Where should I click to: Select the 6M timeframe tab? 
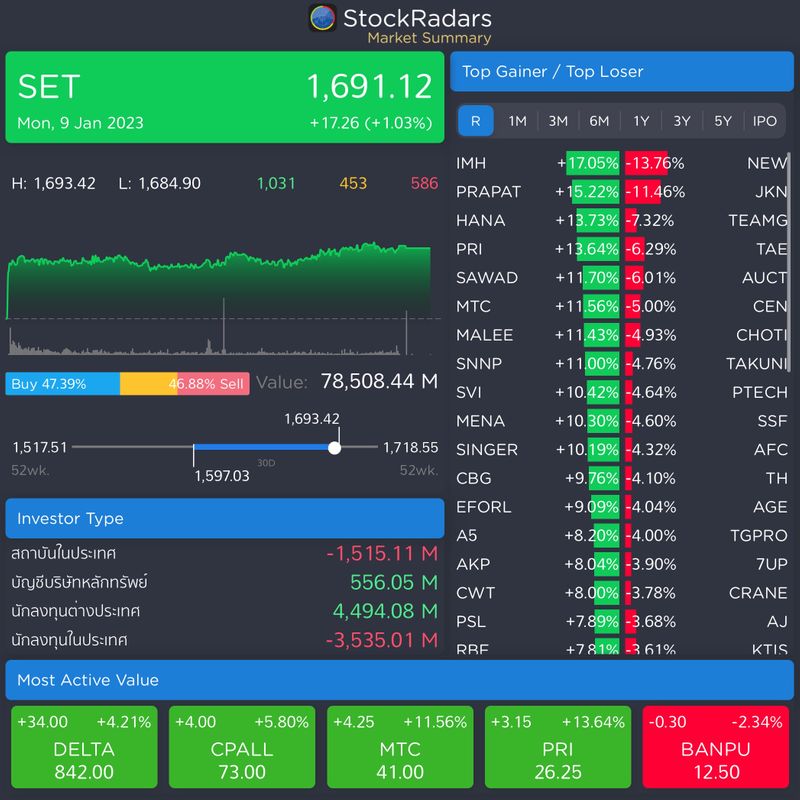pos(598,121)
